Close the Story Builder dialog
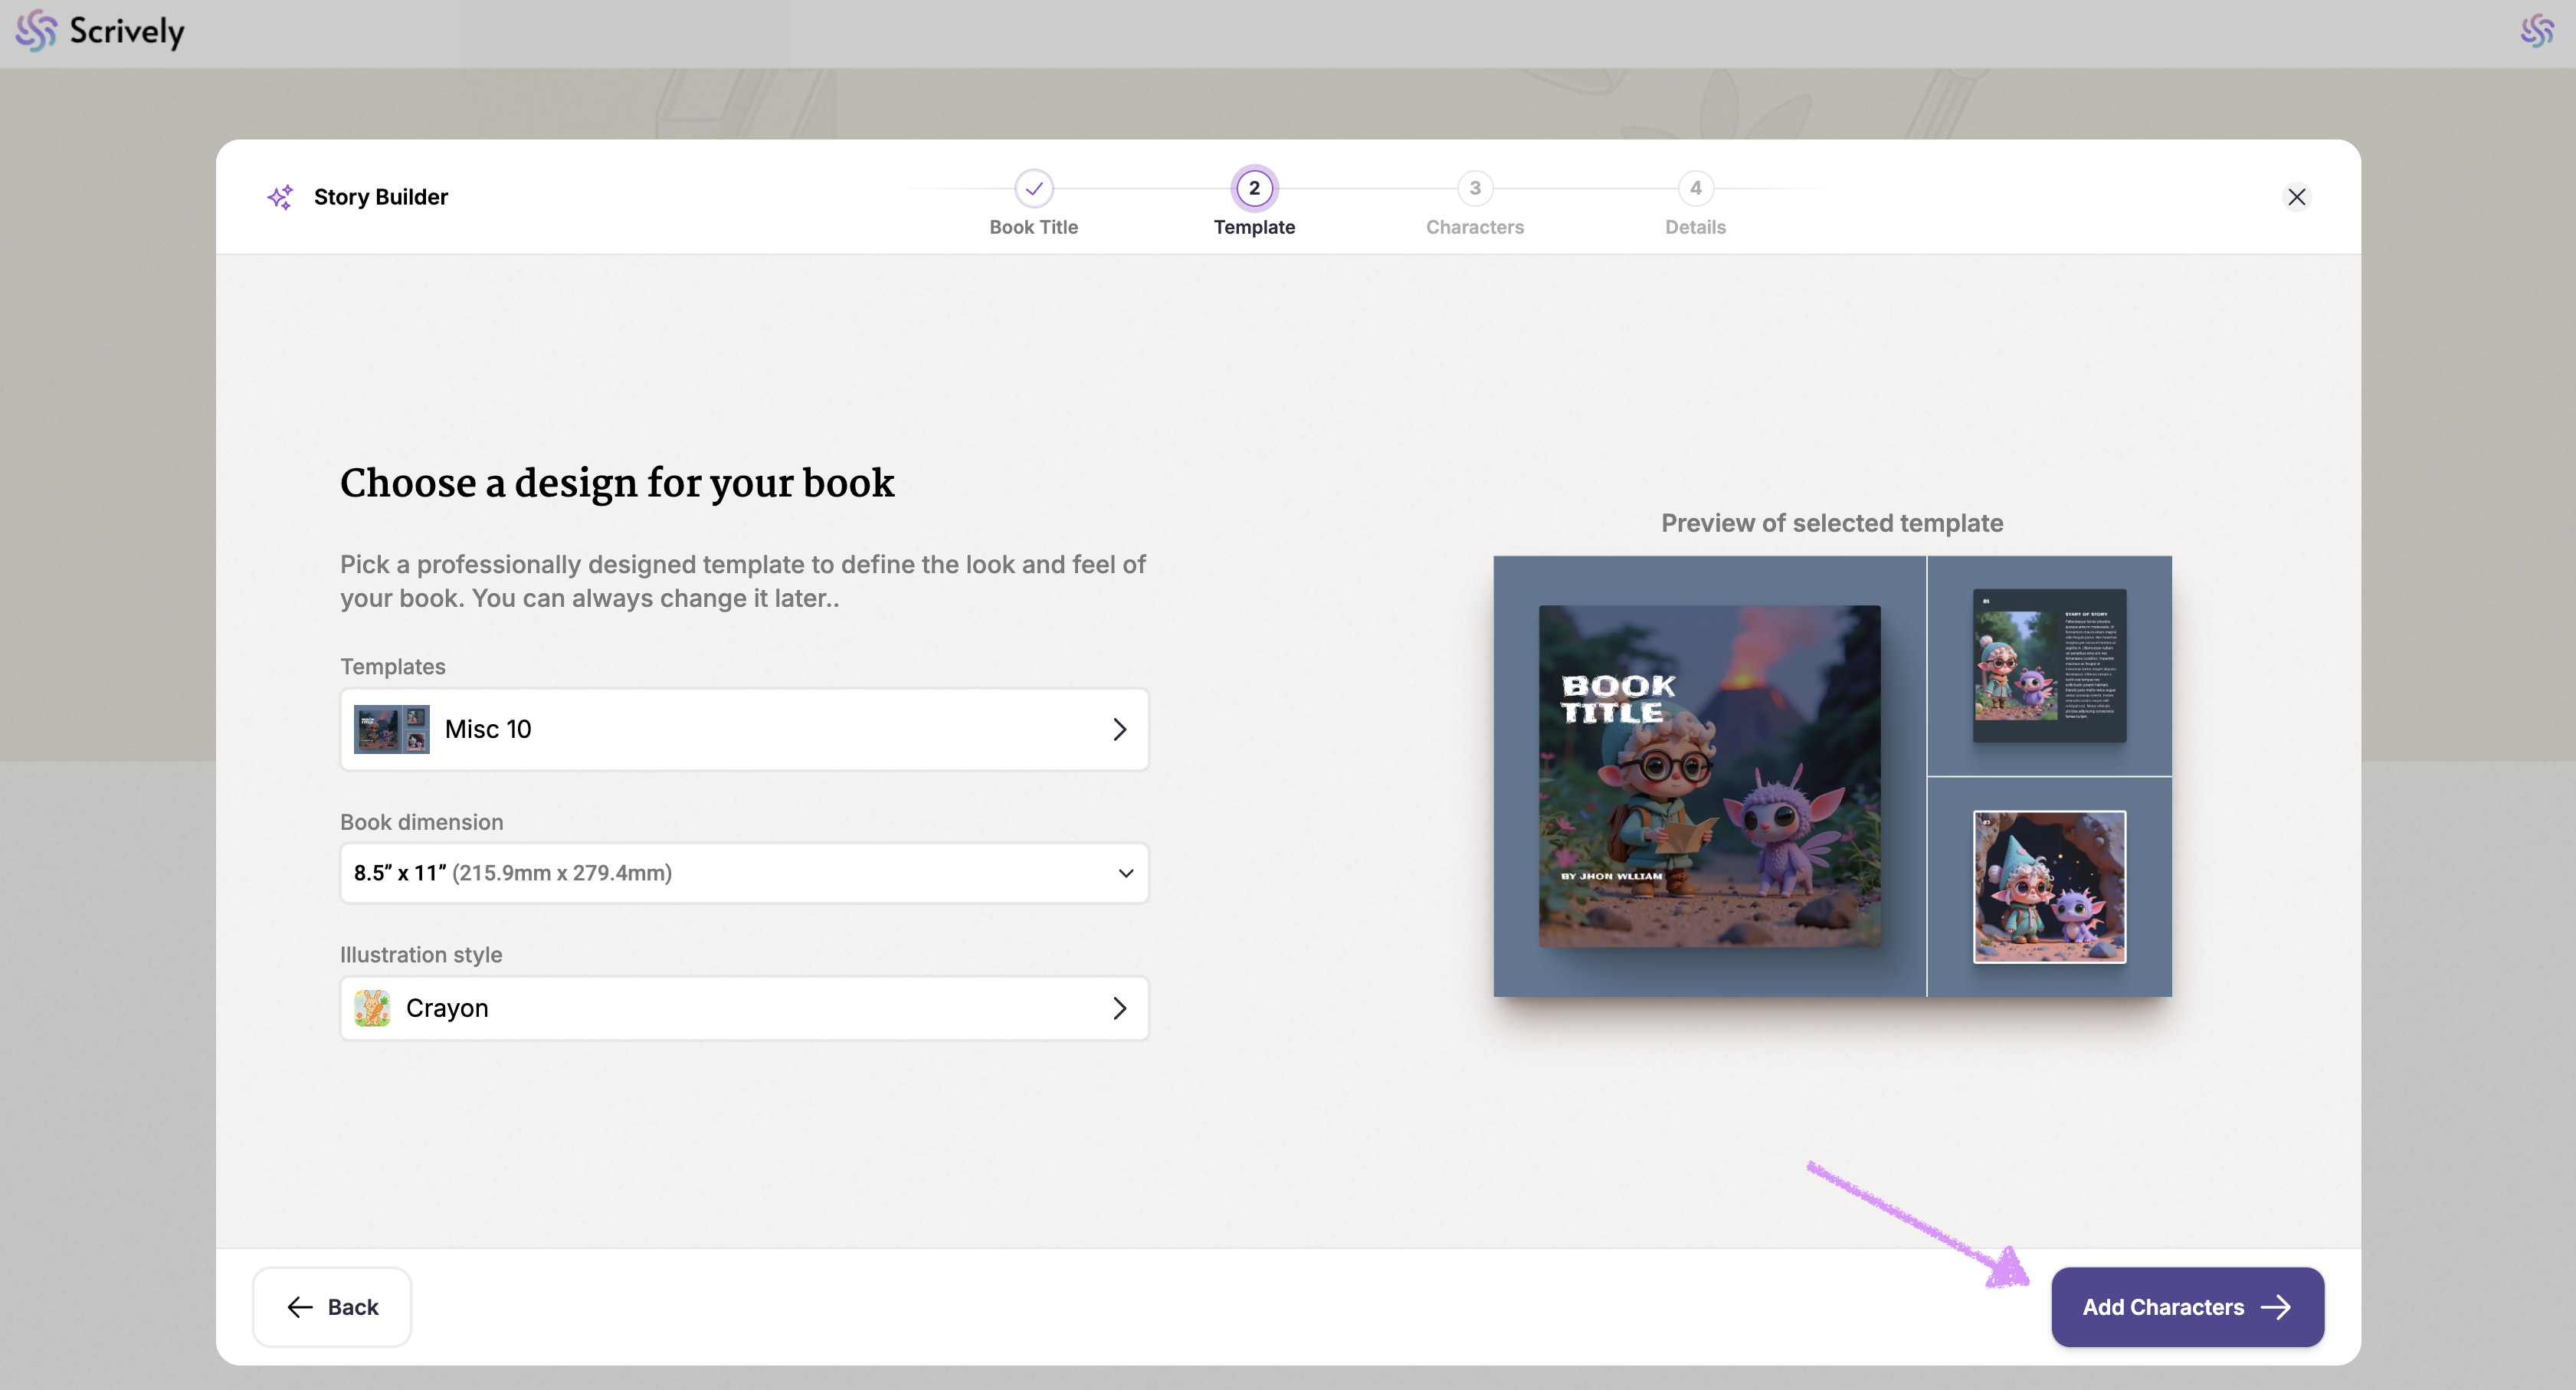This screenshot has height=1390, width=2576. pyautogui.click(x=2296, y=197)
